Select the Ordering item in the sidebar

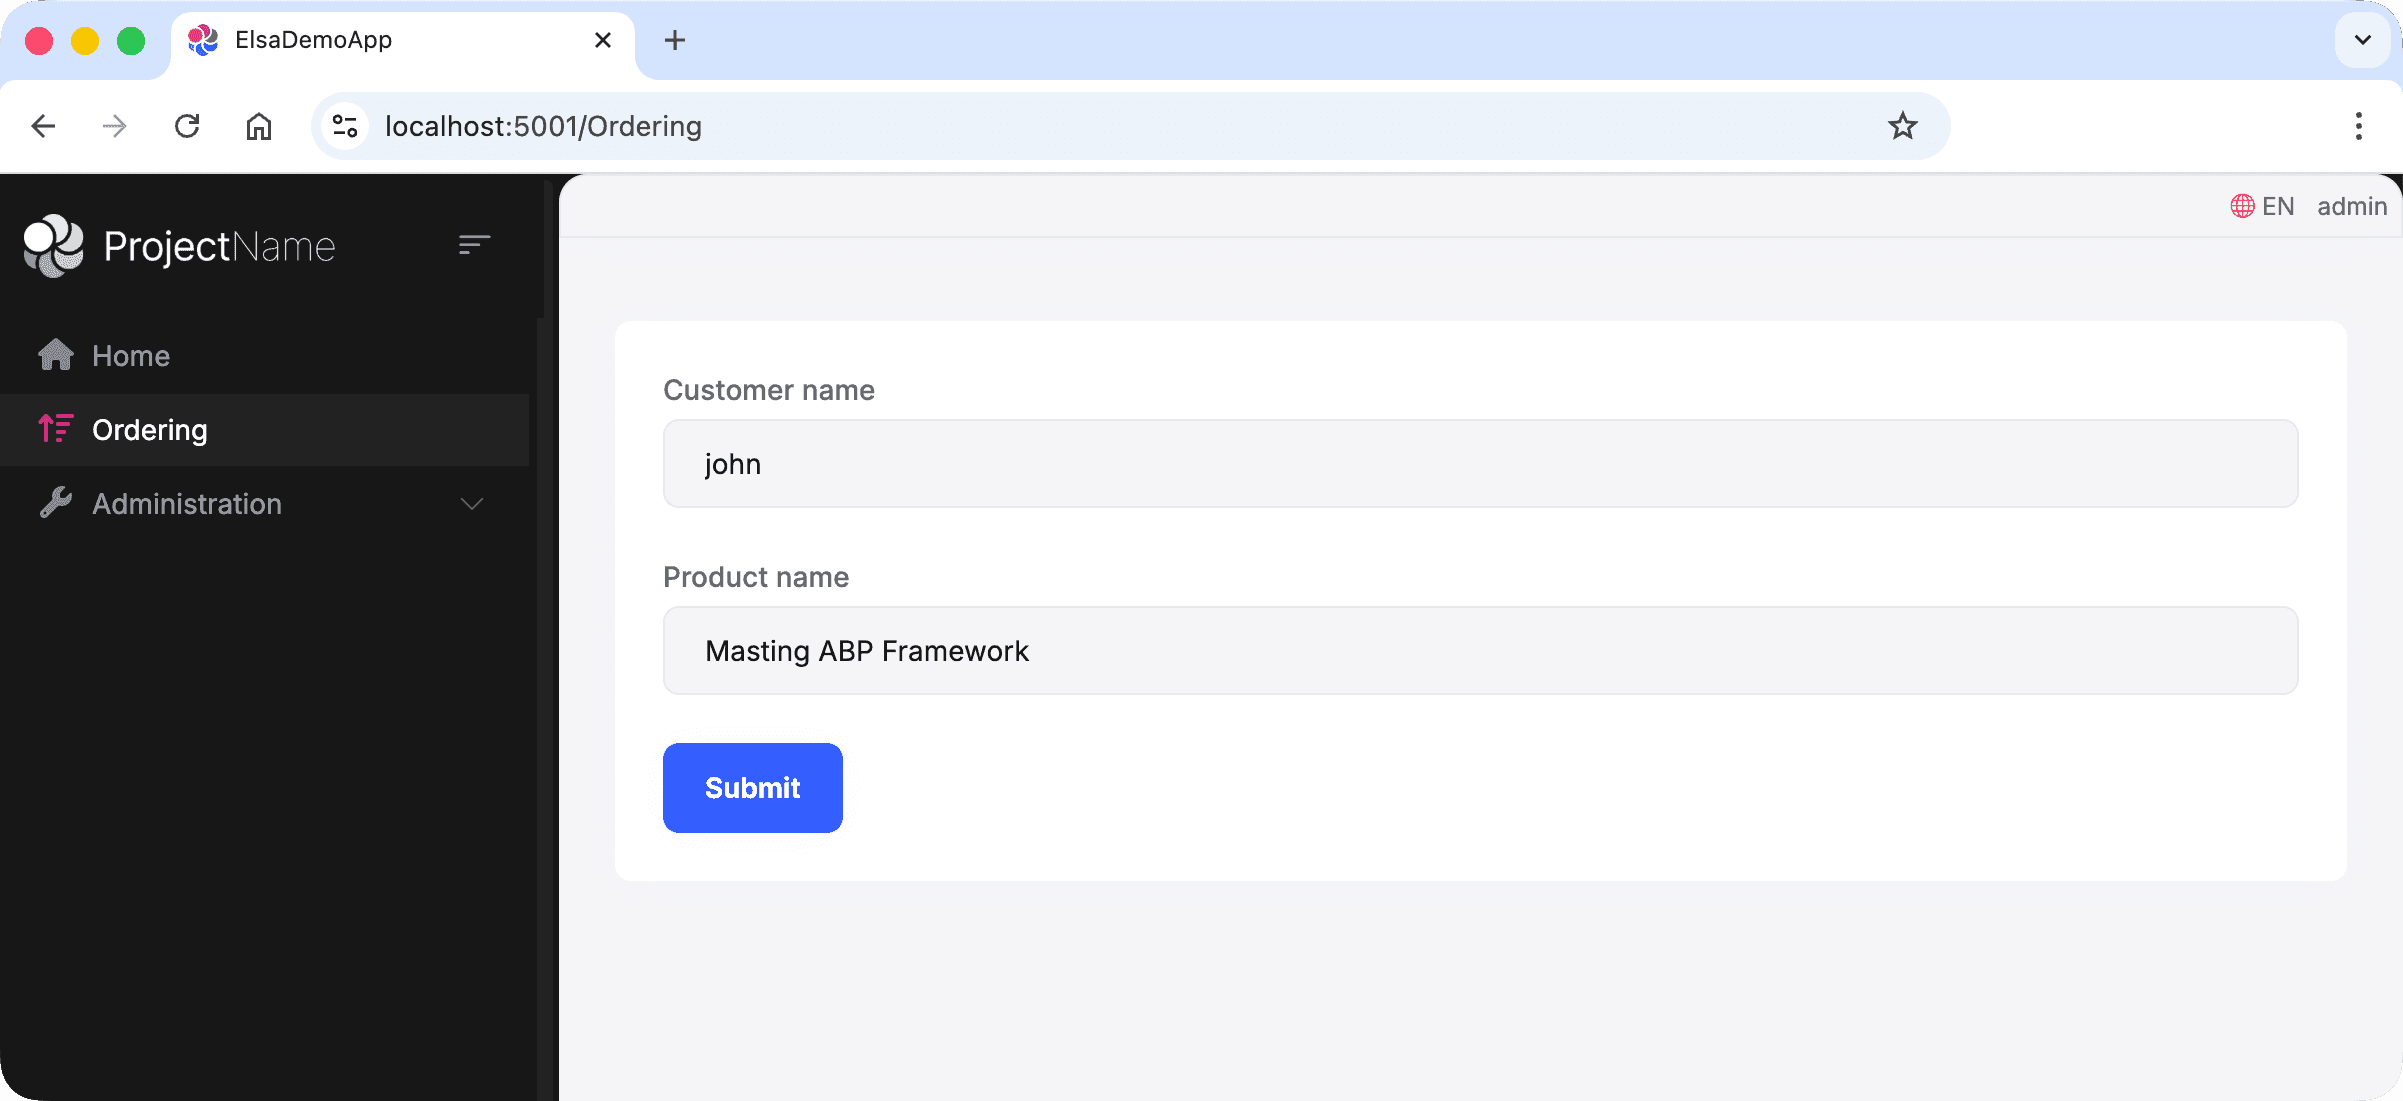pos(148,429)
